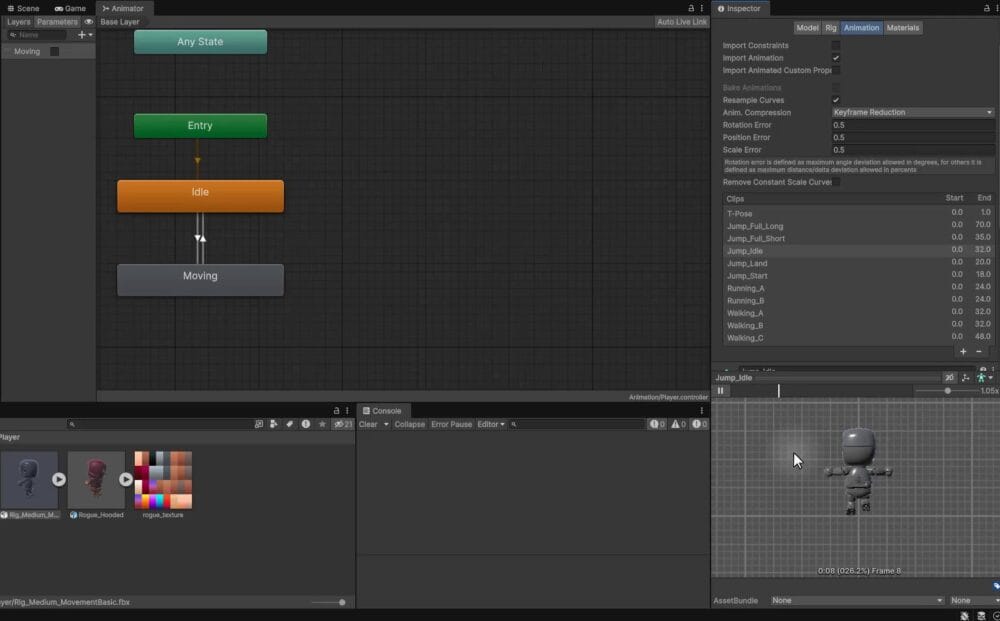Select the Jump_Full_Short clip
The width and height of the screenshot is (1000, 621).
tap(858, 238)
